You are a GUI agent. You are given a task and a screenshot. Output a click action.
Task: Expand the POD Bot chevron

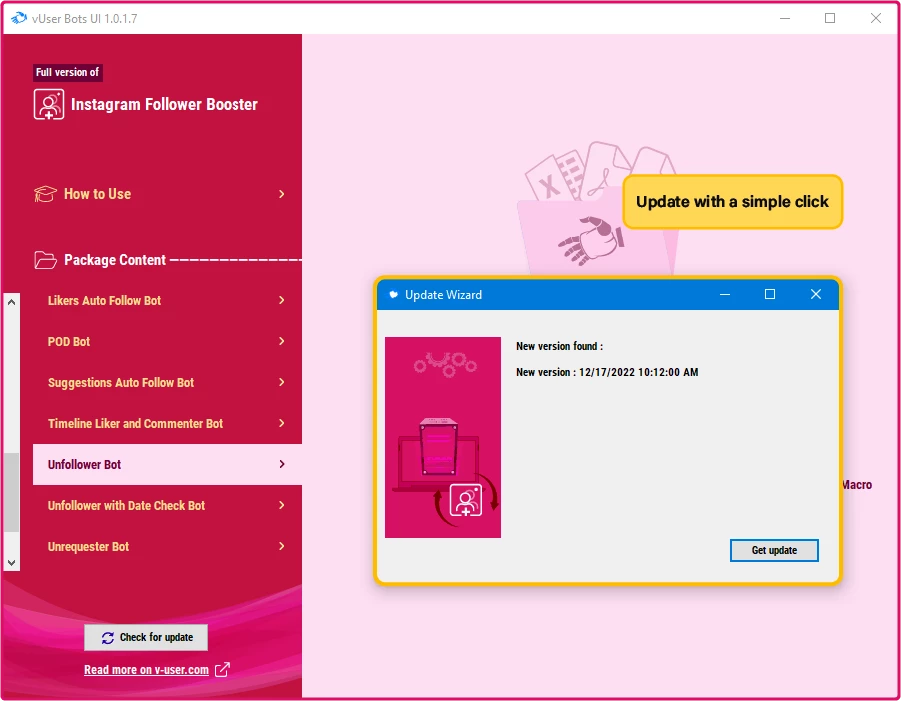pyautogui.click(x=282, y=341)
